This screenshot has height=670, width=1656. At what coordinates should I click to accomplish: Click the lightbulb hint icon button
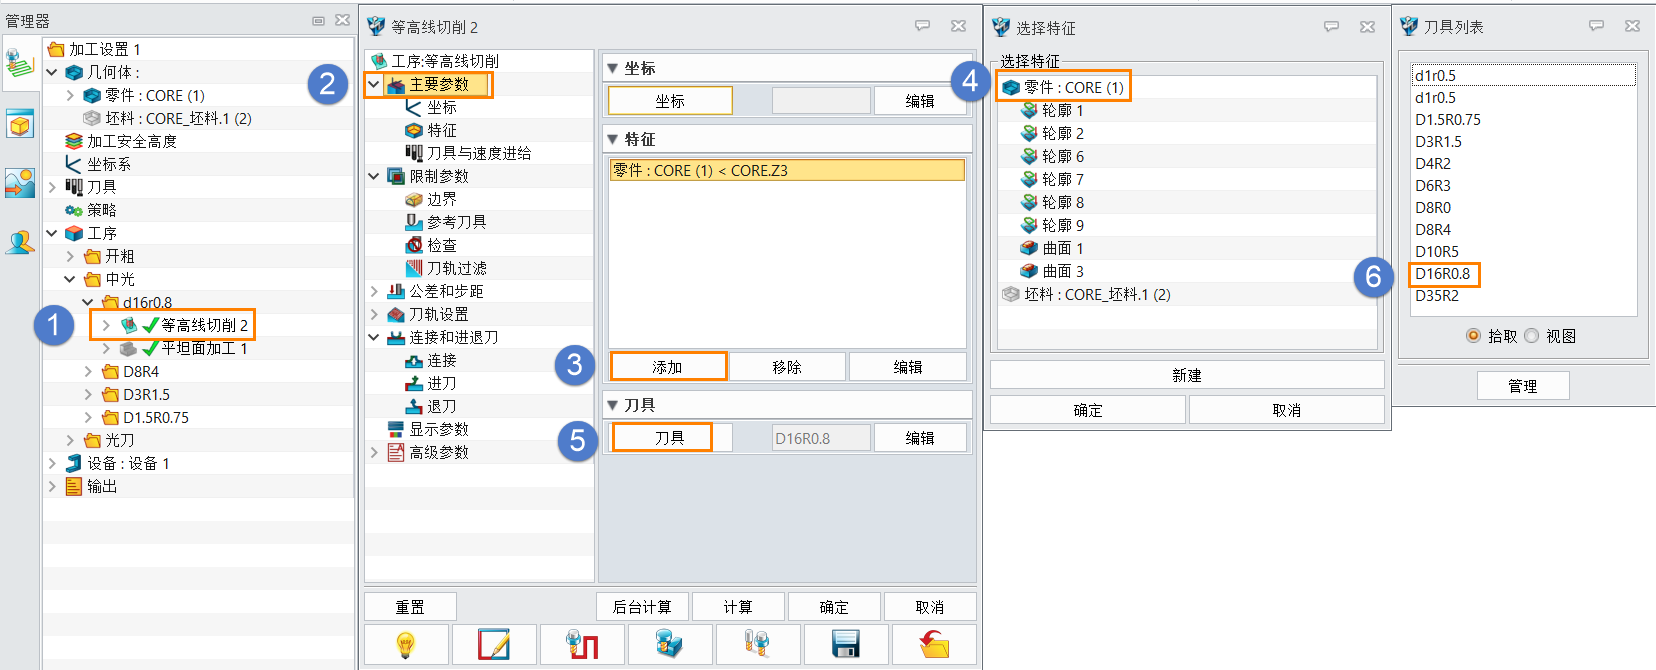pos(405,645)
